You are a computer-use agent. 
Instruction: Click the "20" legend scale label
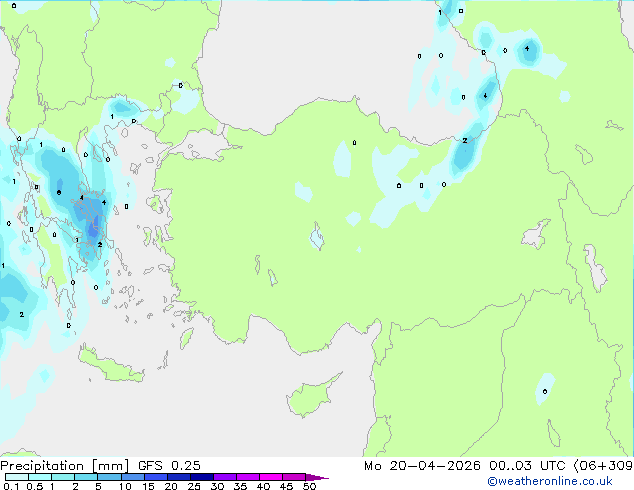171,486
